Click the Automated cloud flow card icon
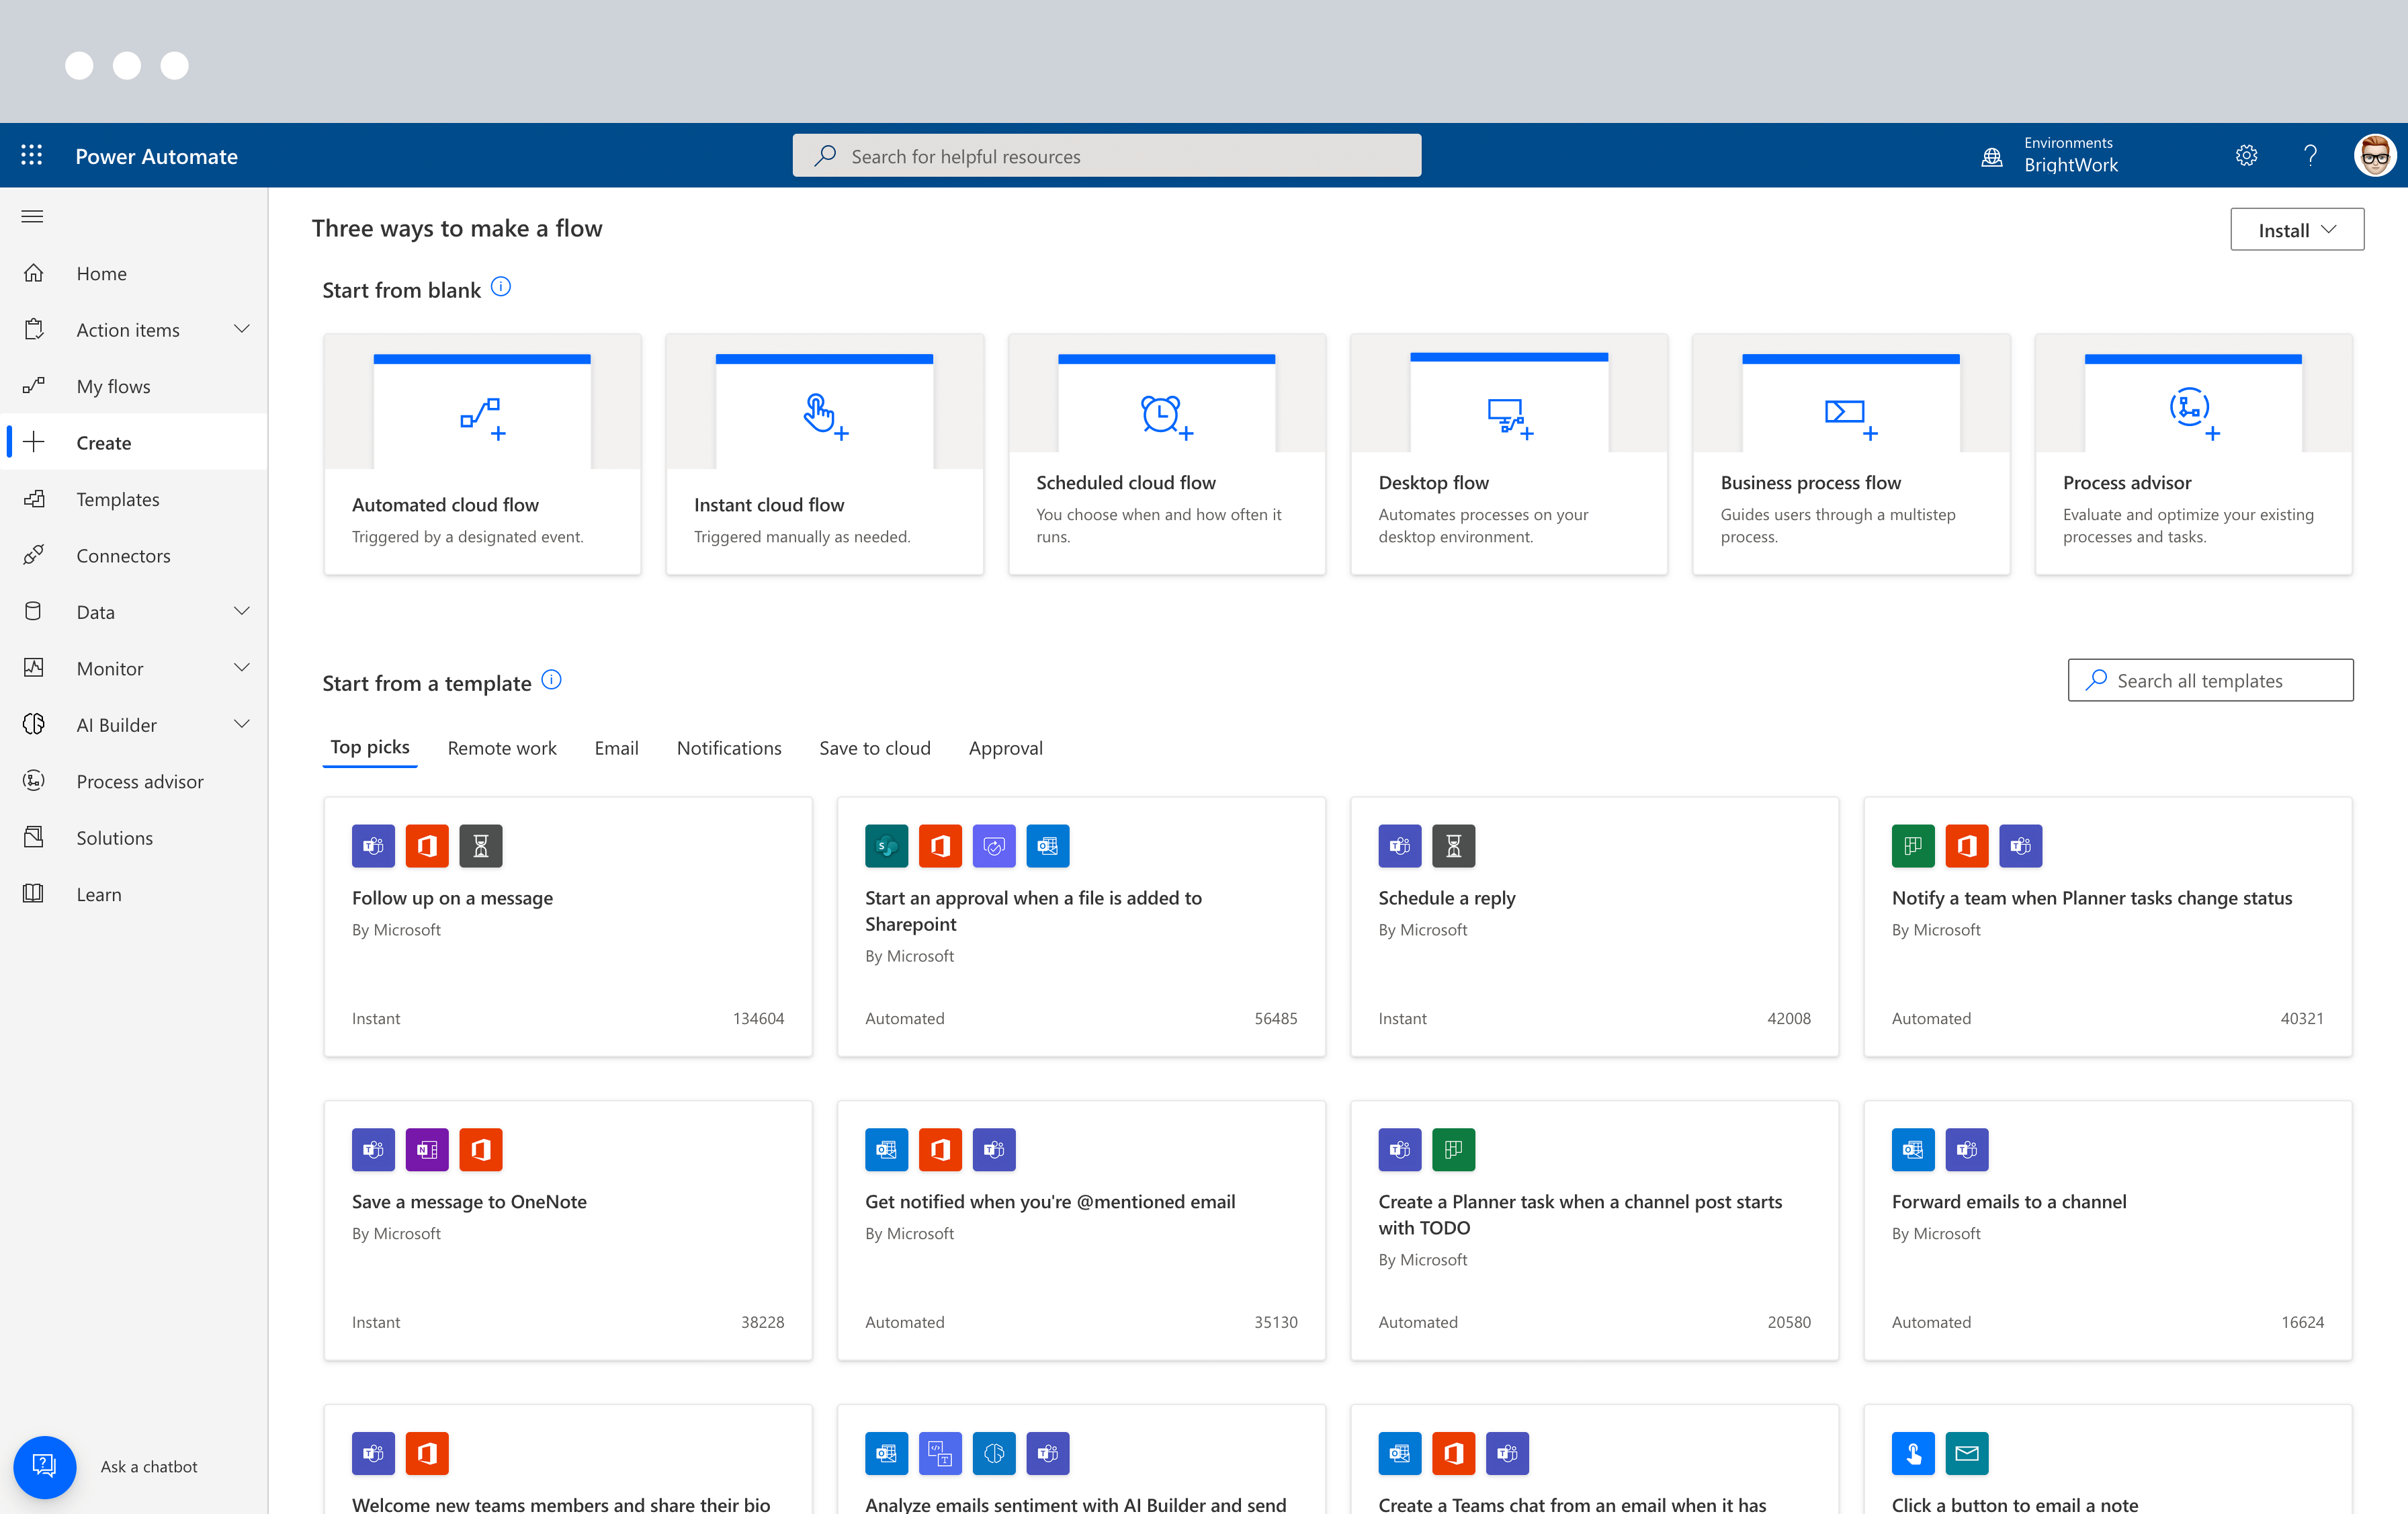 pos(483,418)
